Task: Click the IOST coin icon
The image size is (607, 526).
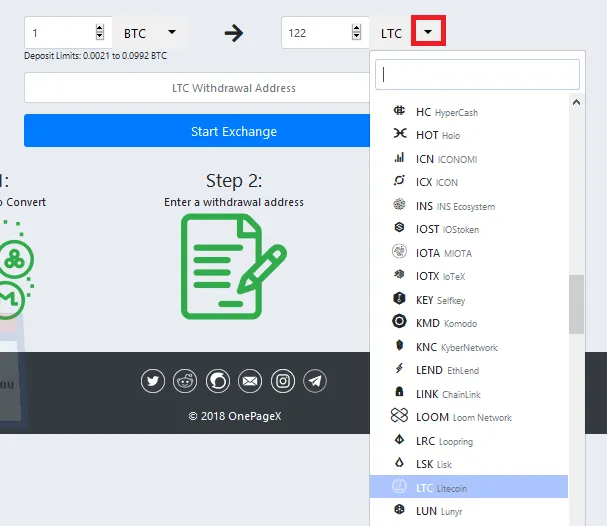Action: pos(399,227)
